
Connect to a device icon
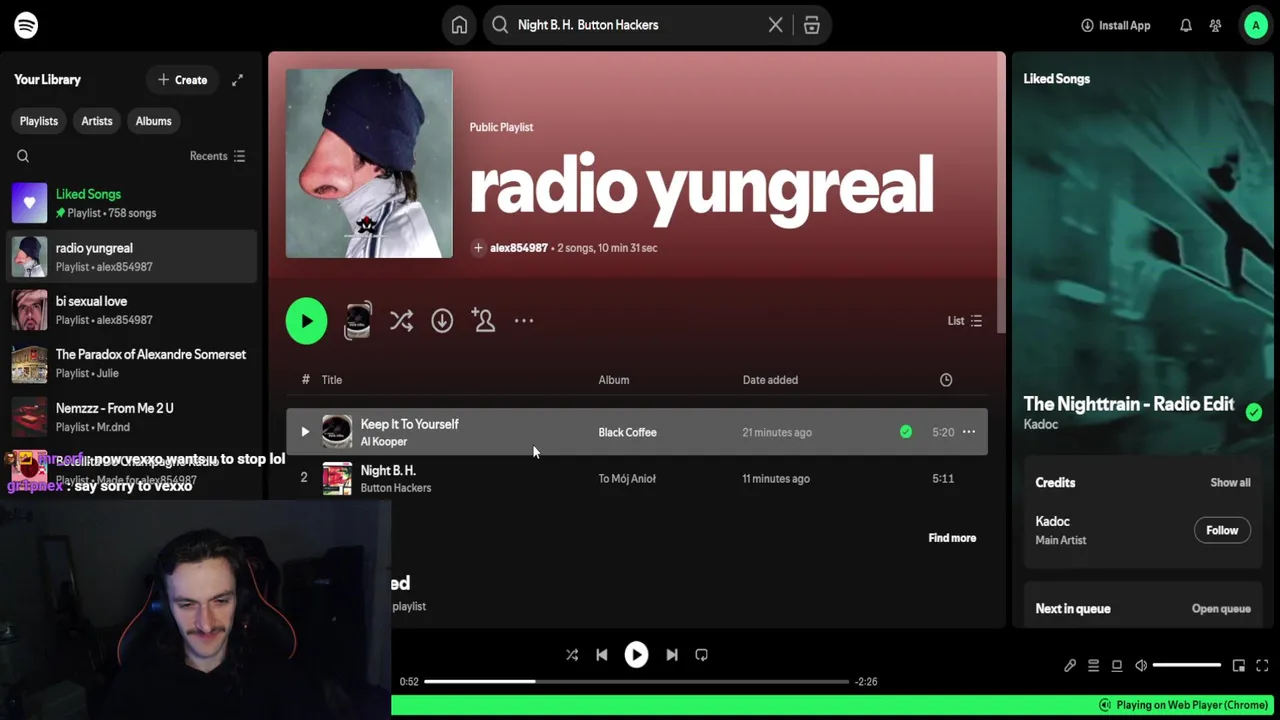1117,666
